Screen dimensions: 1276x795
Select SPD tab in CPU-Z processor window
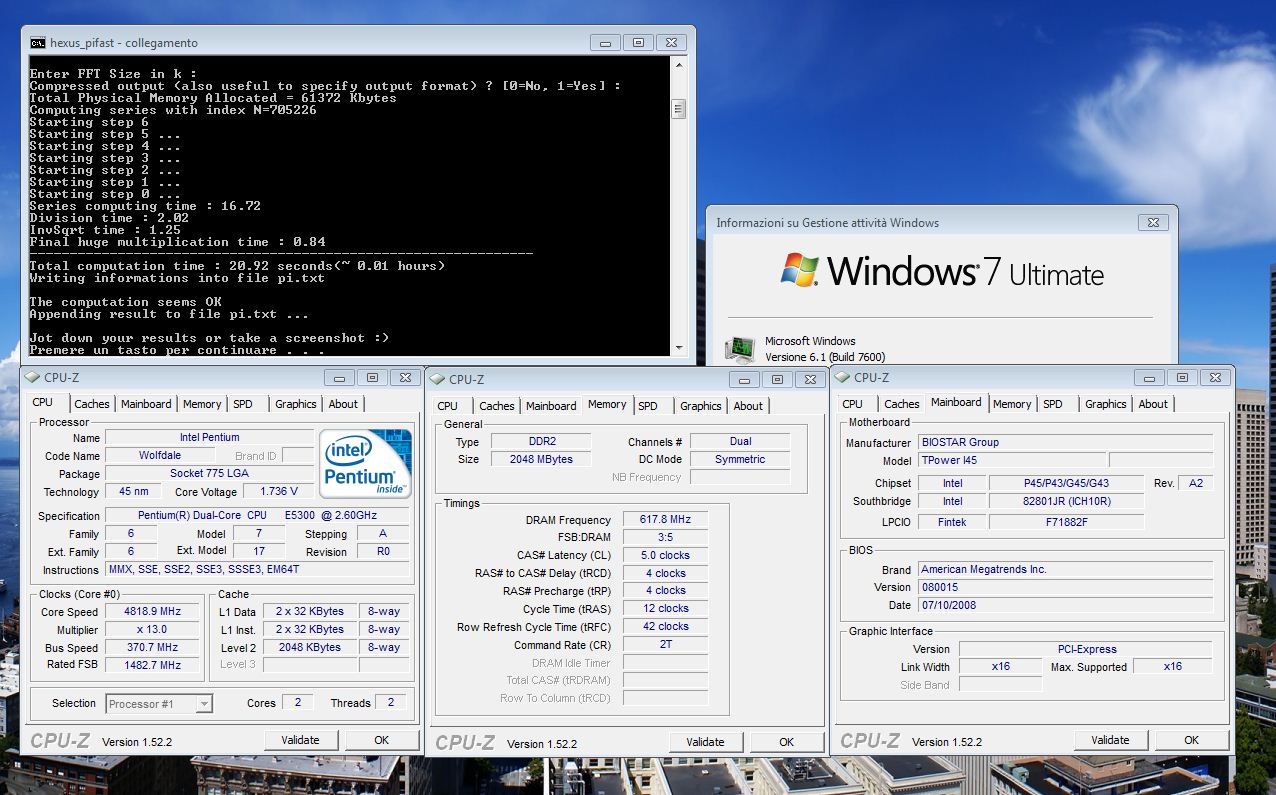click(243, 404)
